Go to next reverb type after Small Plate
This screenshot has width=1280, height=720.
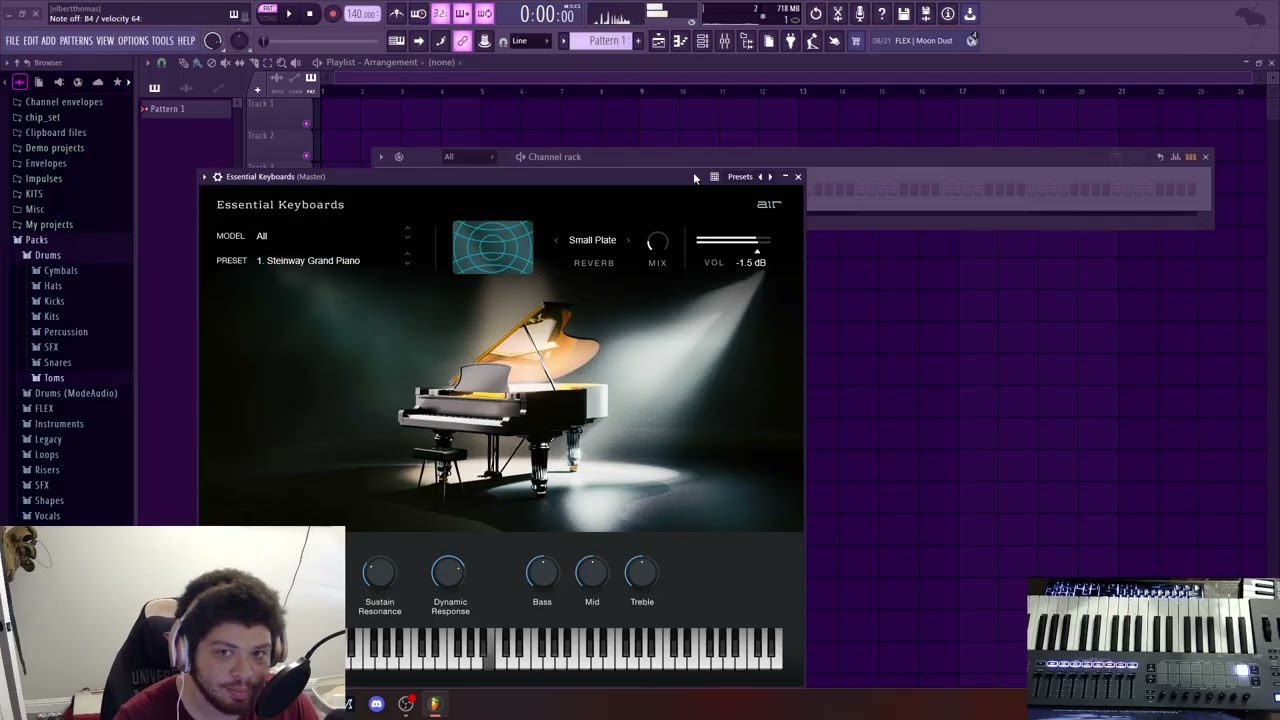pos(628,240)
